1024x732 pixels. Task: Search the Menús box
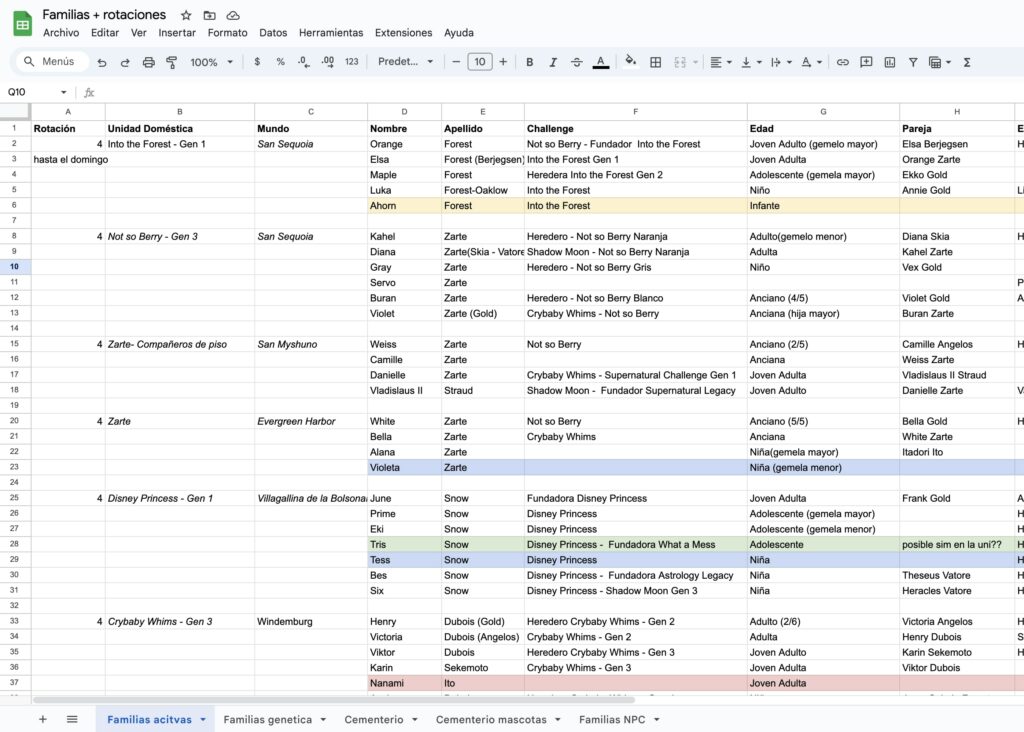[x=52, y=61]
